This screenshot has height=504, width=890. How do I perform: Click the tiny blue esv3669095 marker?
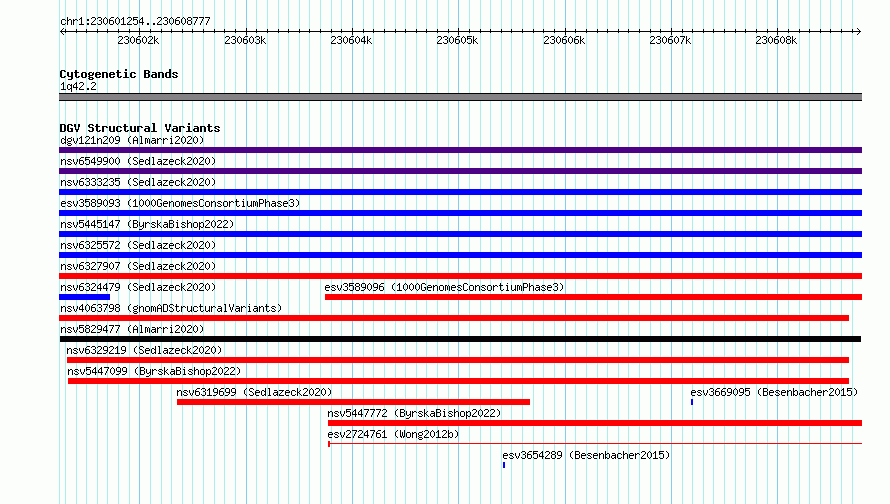pos(692,402)
